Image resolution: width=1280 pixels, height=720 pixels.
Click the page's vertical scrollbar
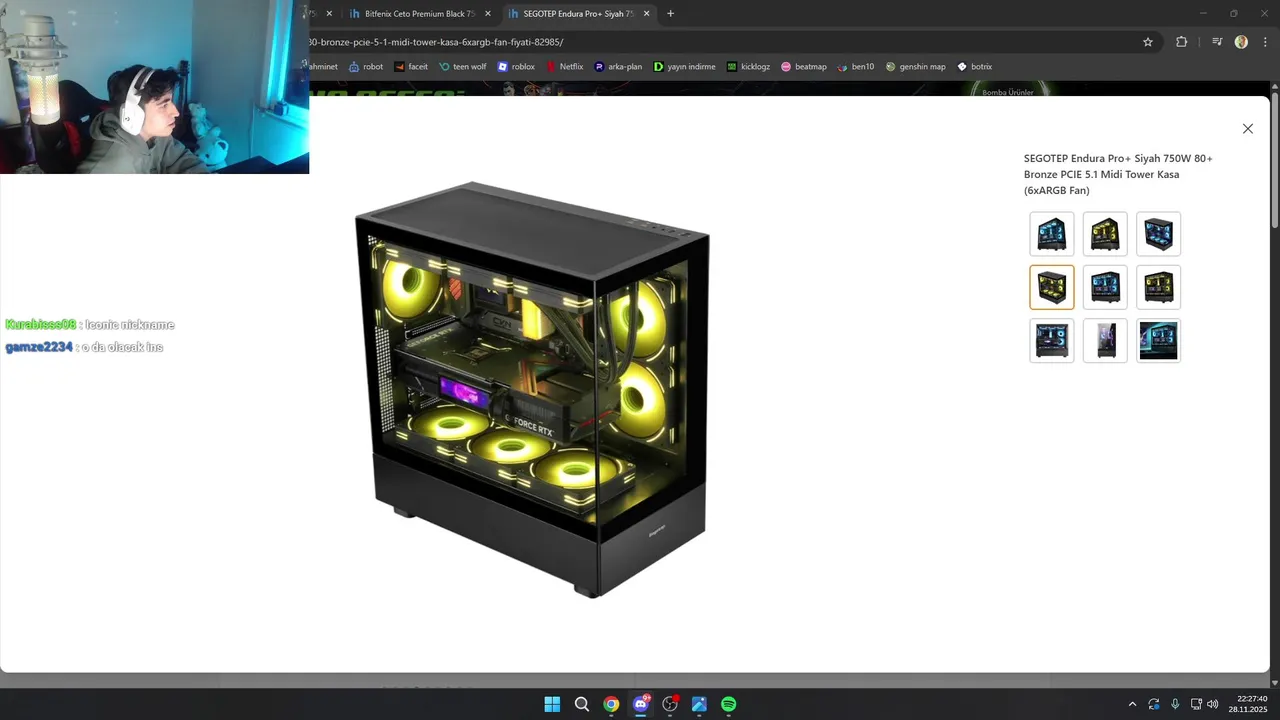1275,160
